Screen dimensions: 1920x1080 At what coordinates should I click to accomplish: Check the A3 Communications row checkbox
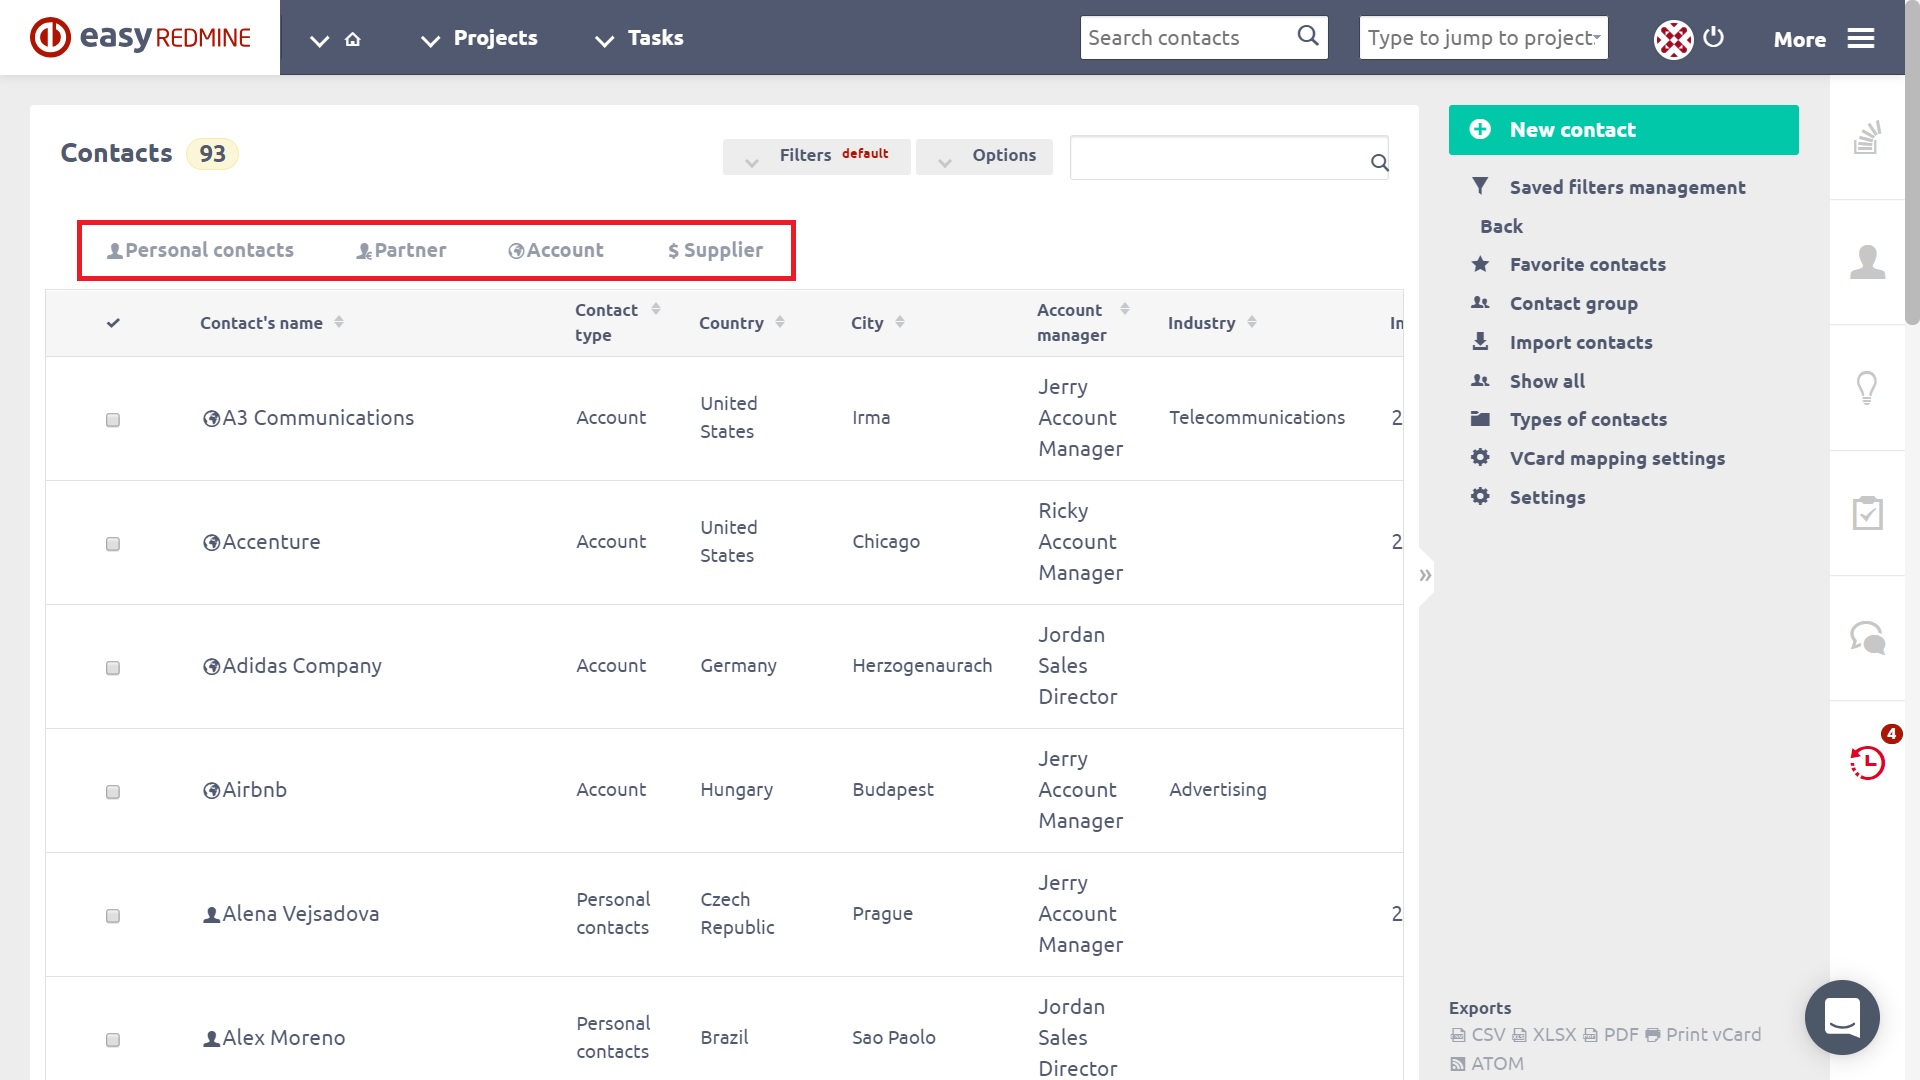pos(113,420)
